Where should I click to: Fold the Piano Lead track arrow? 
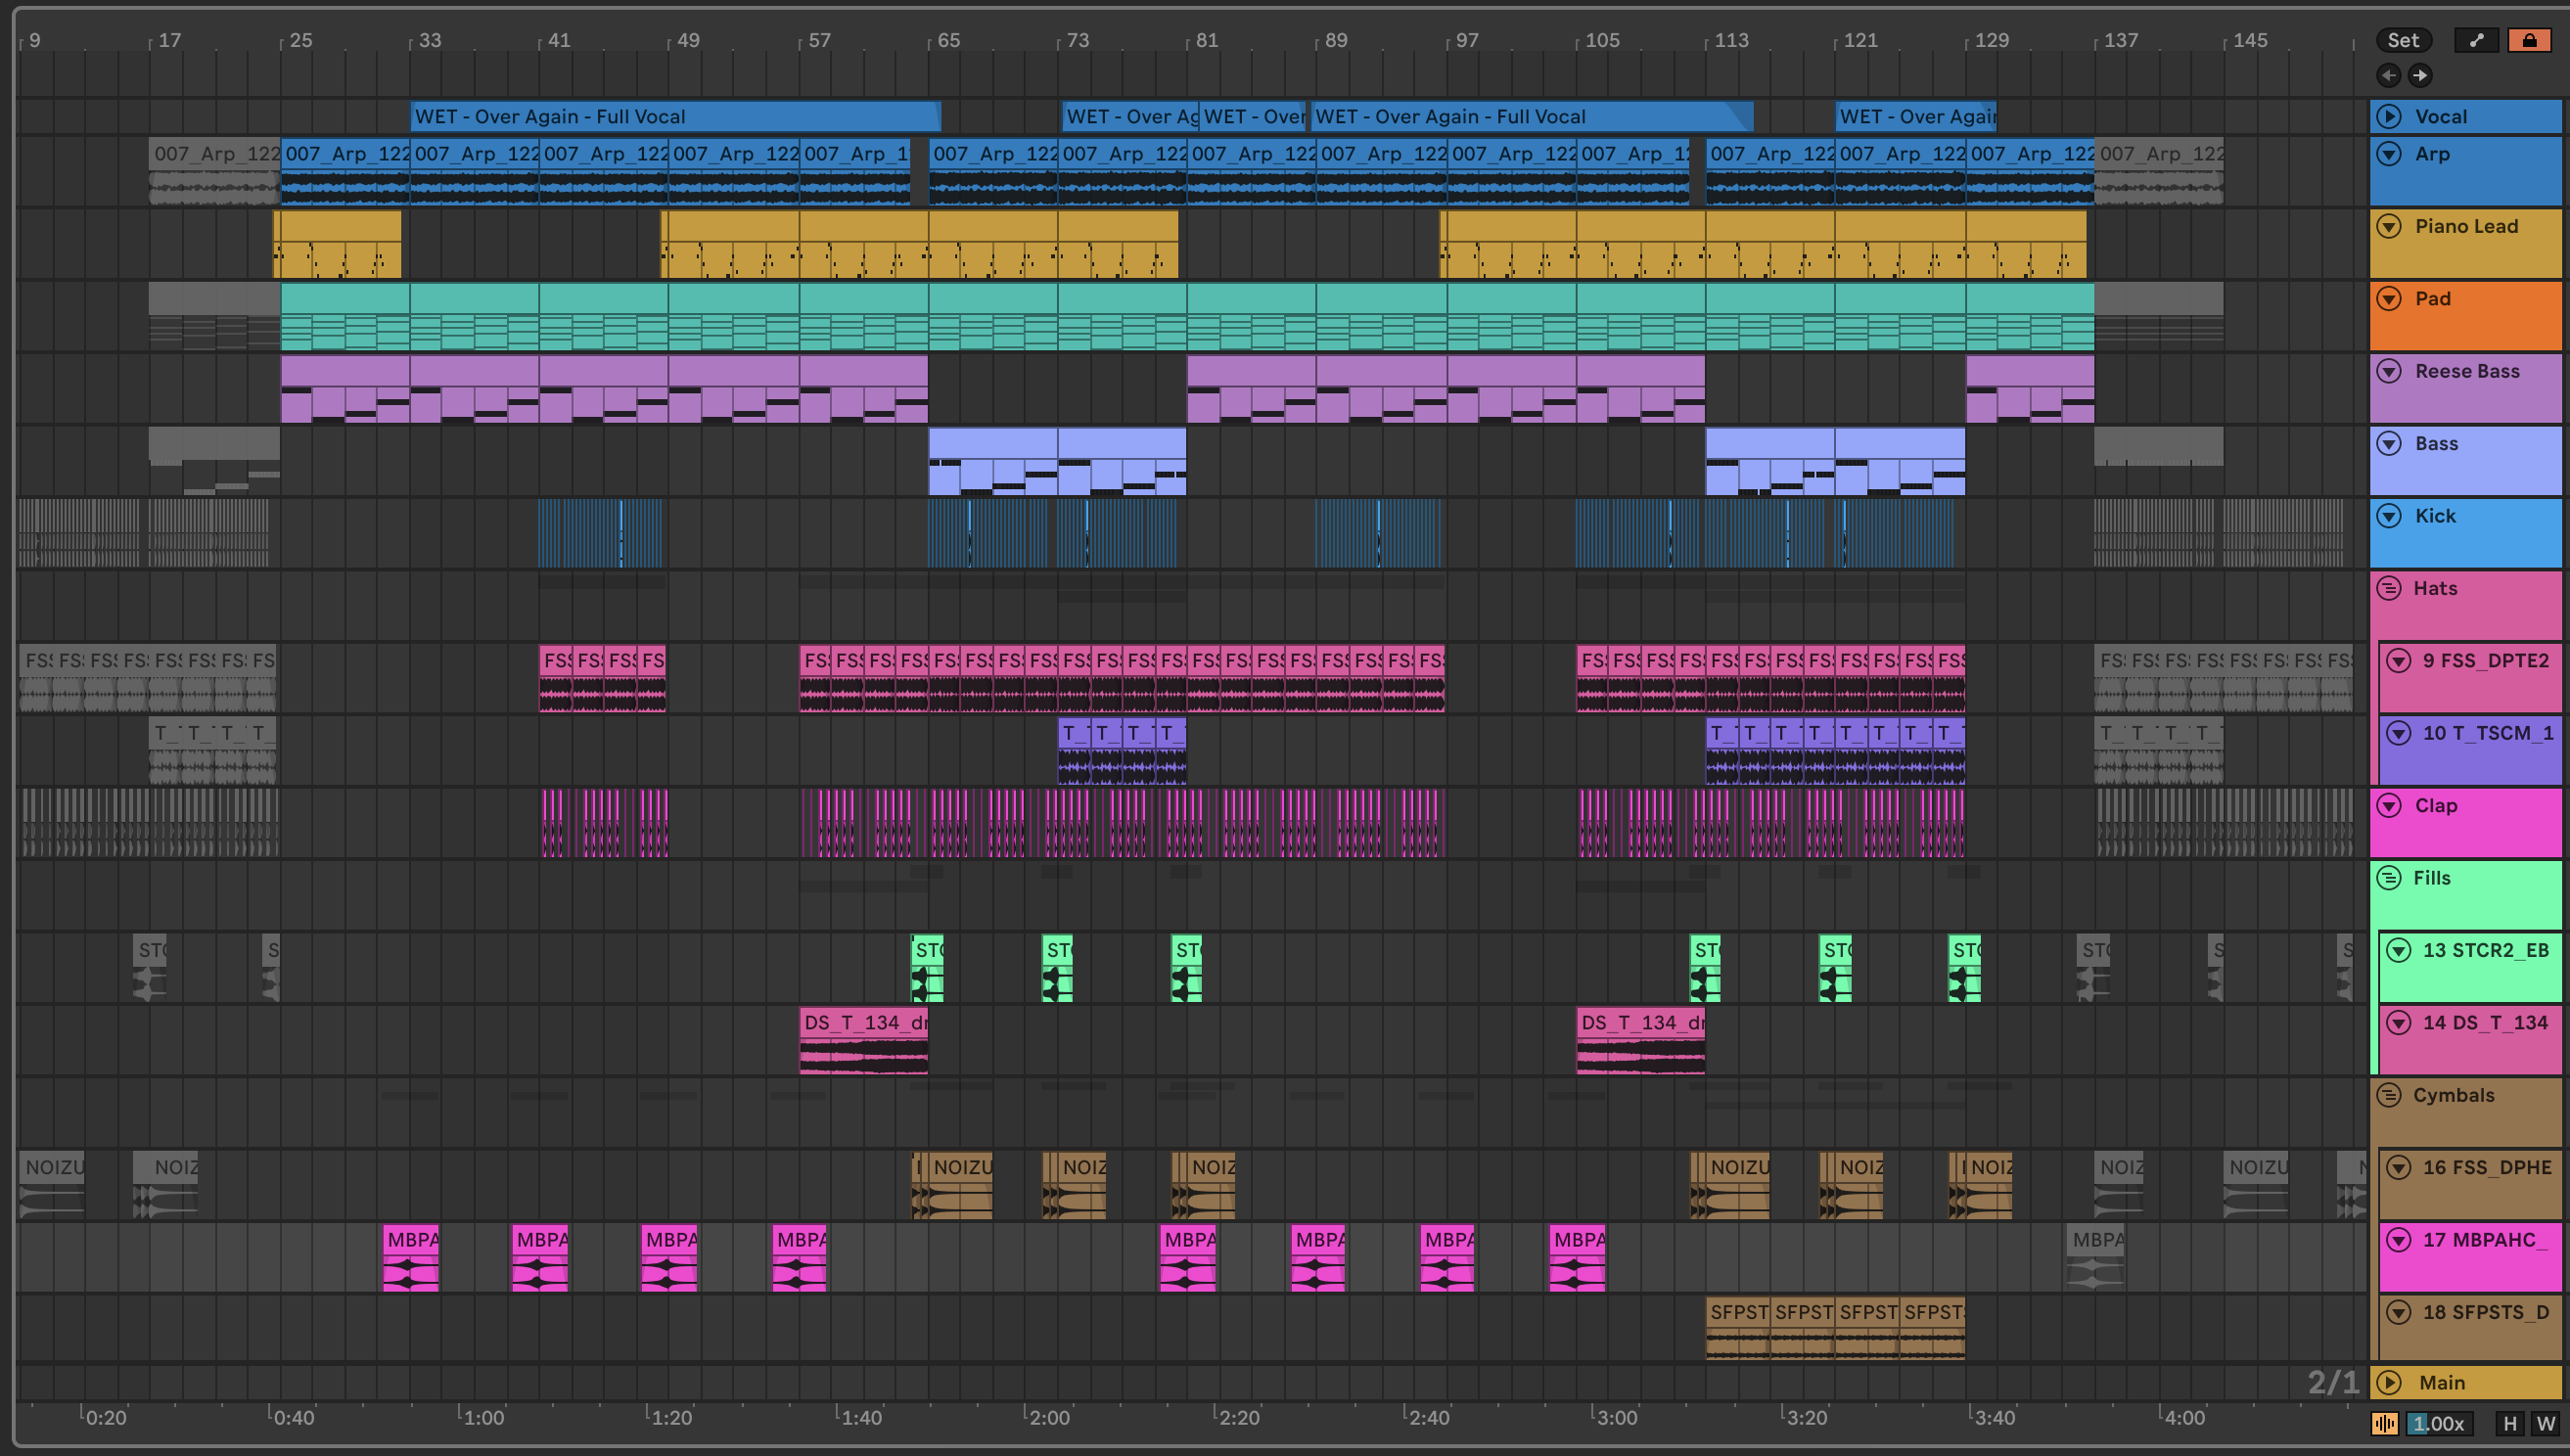point(2389,226)
